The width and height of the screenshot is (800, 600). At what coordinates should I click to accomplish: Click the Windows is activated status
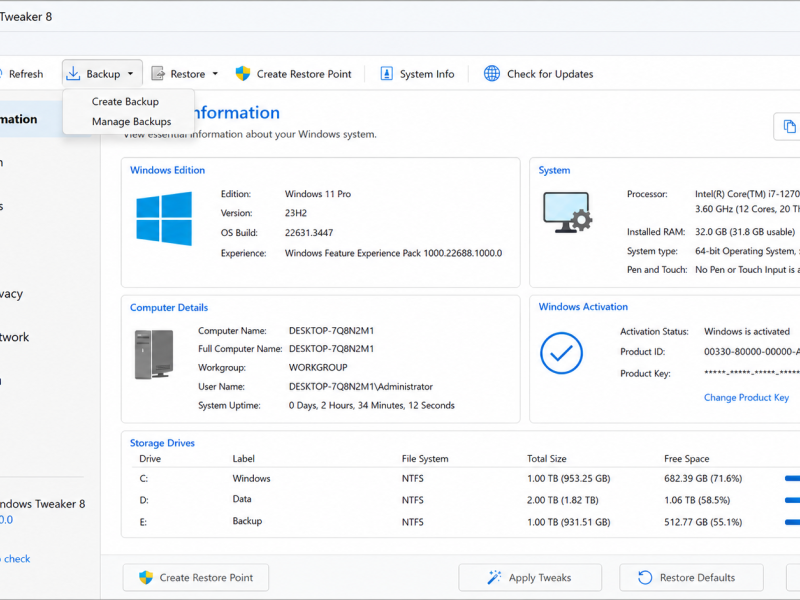tap(747, 332)
